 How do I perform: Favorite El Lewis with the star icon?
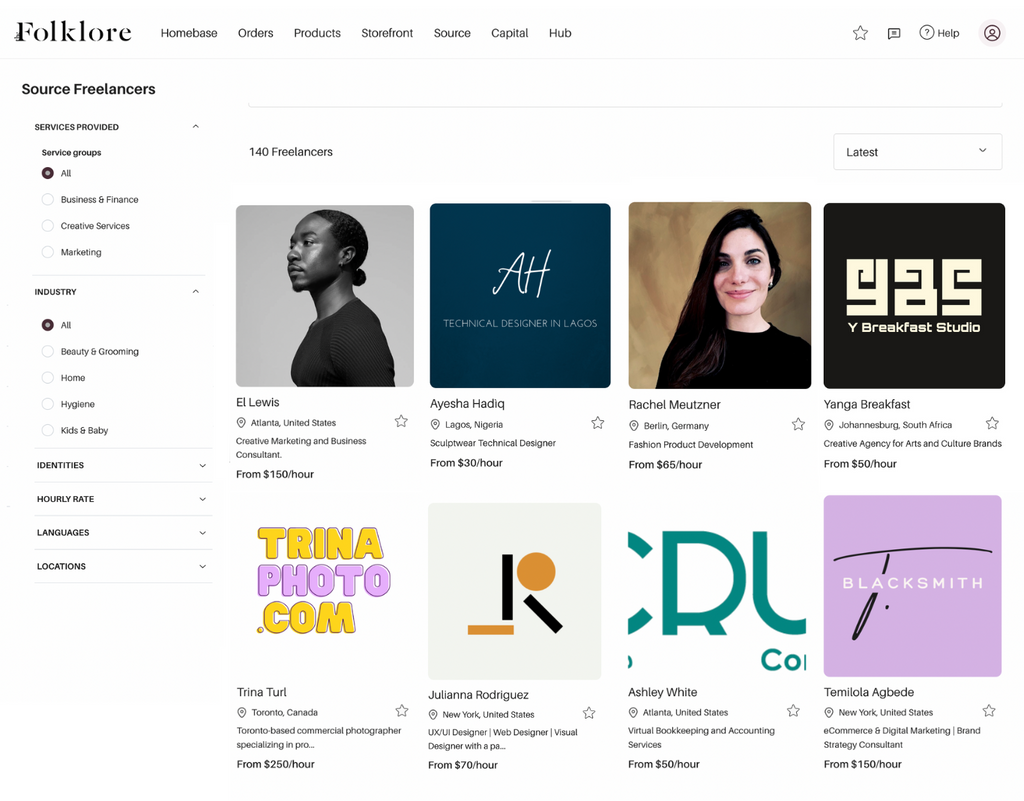[401, 422]
